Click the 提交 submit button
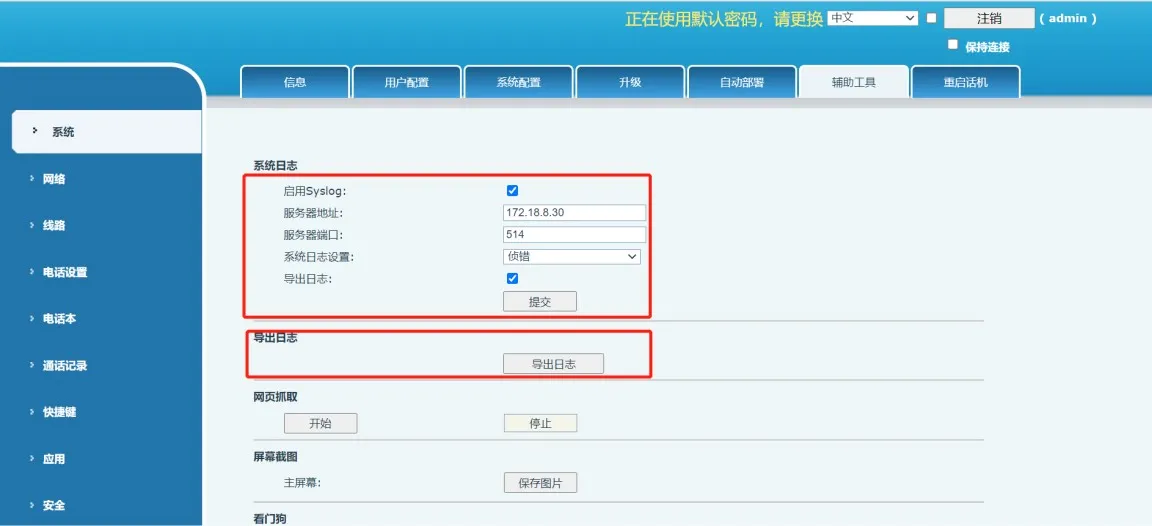This screenshot has width=1152, height=526. click(x=540, y=302)
